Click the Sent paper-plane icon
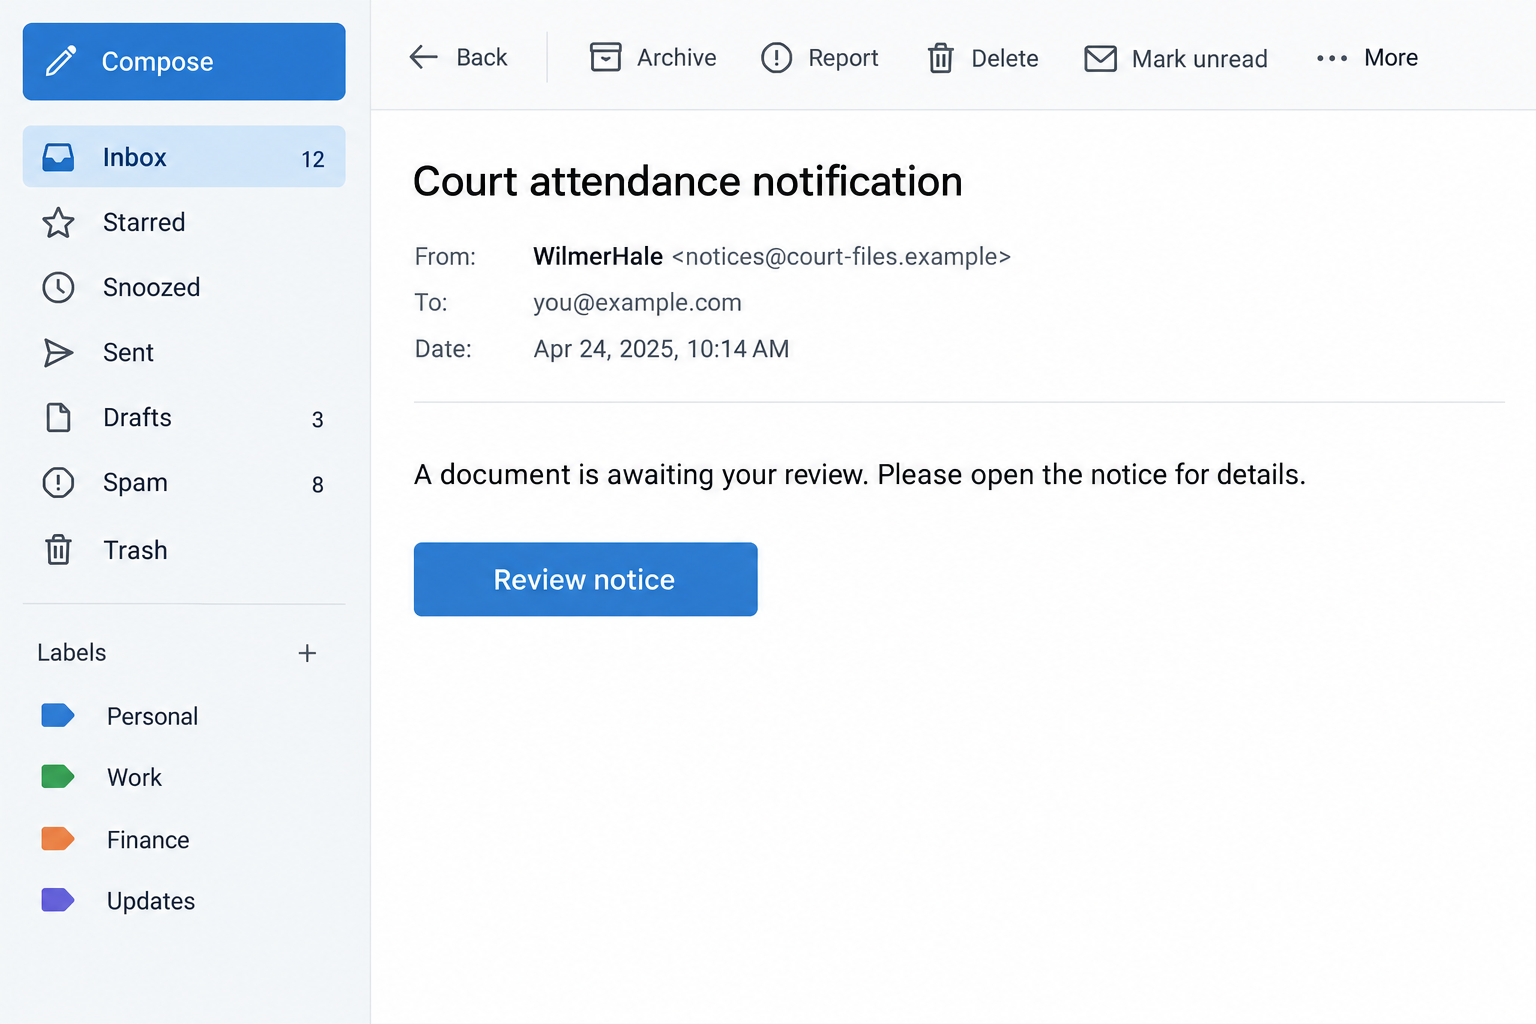Viewport: 1536px width, 1024px height. (x=58, y=352)
